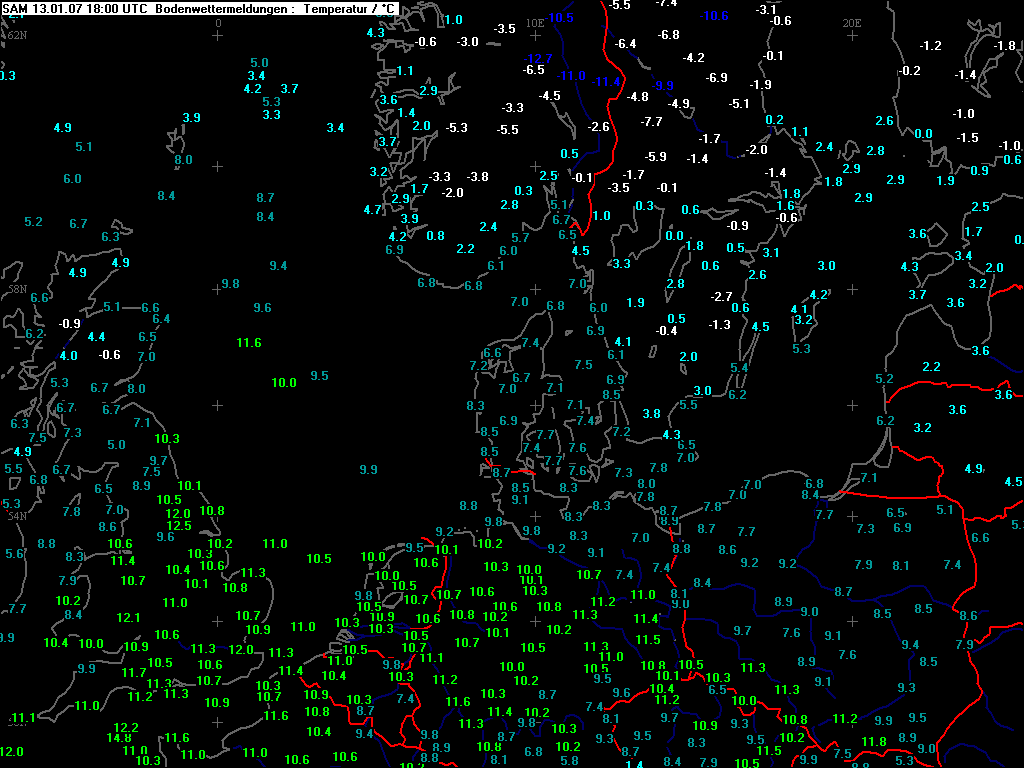Select the -4.5 station temperature
Screen dimensions: 1024x768
pos(550,95)
